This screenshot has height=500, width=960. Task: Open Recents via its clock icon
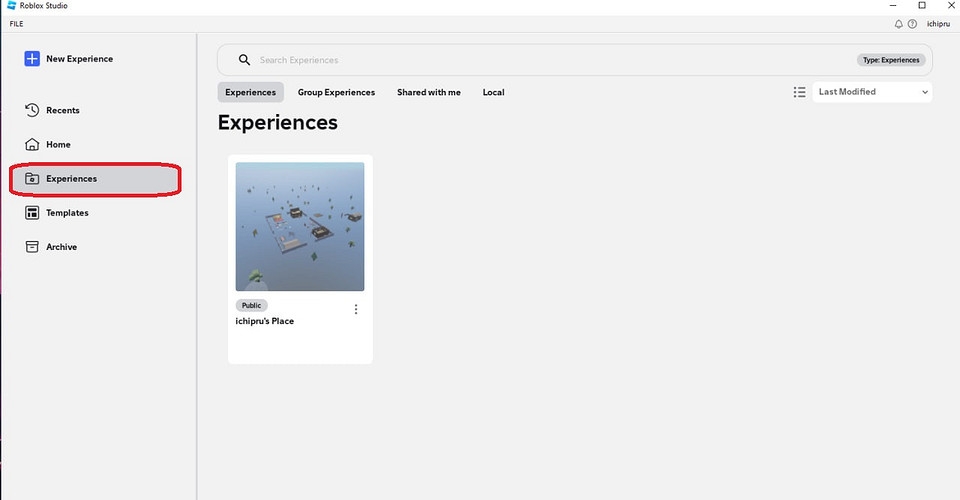pos(33,110)
